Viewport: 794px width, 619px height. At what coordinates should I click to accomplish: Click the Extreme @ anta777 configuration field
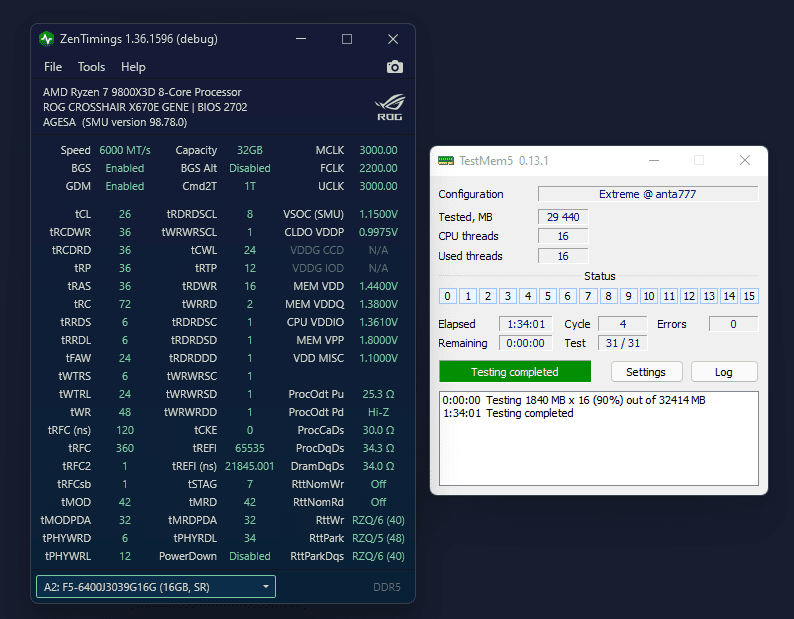click(648, 194)
